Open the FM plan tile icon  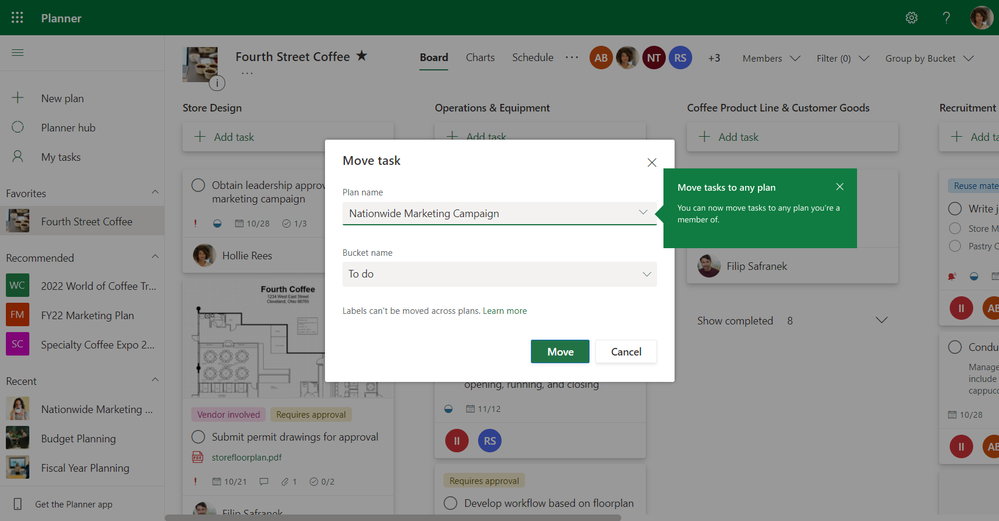pyautogui.click(x=17, y=315)
